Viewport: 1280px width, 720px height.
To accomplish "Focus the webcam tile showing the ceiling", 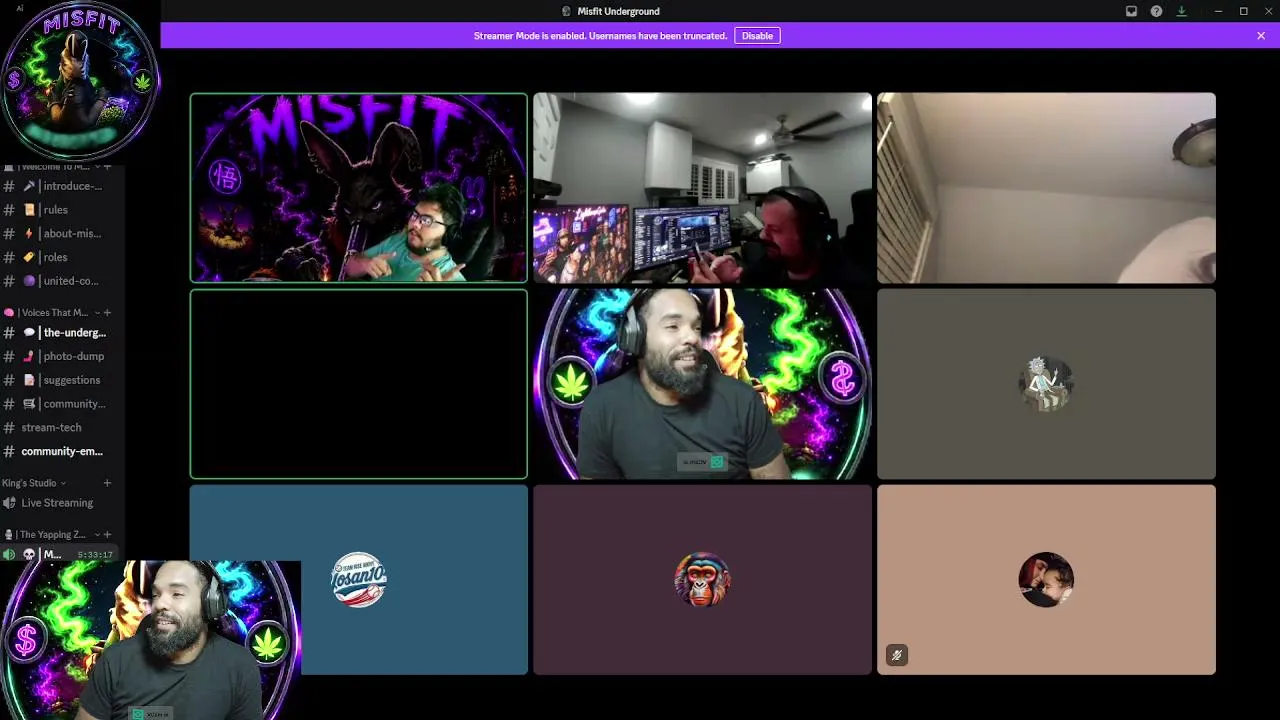I will click(x=1046, y=188).
